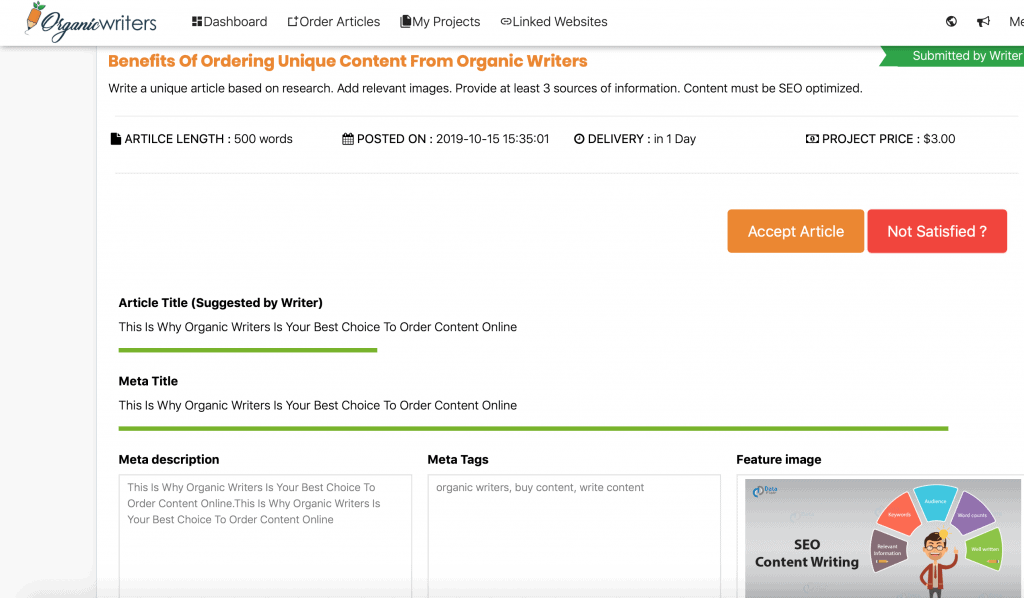Image resolution: width=1024 pixels, height=598 pixels.
Task: Click the Accept Article button
Action: coord(795,231)
